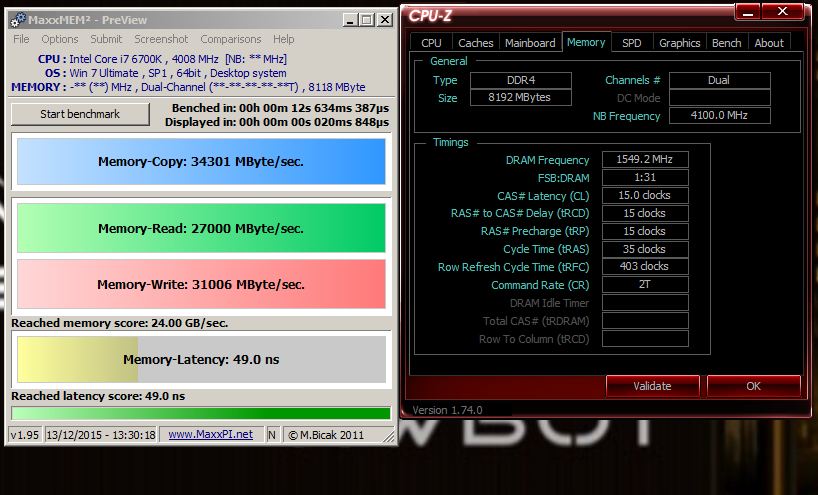Click the empty DC Mode field

click(719, 98)
